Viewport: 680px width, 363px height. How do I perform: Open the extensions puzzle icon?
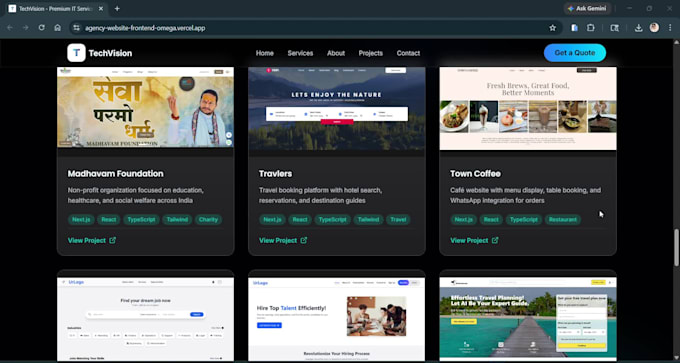pyautogui.click(x=591, y=28)
